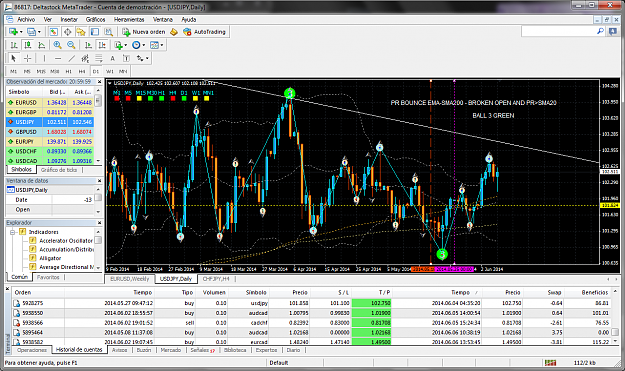625x371 pixels.
Task: Switch chart to candlestick type
Action: coord(28,45)
